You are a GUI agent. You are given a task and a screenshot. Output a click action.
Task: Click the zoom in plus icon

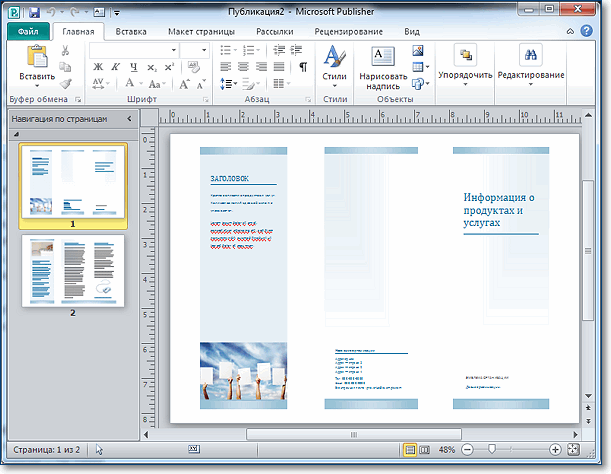tap(555, 450)
